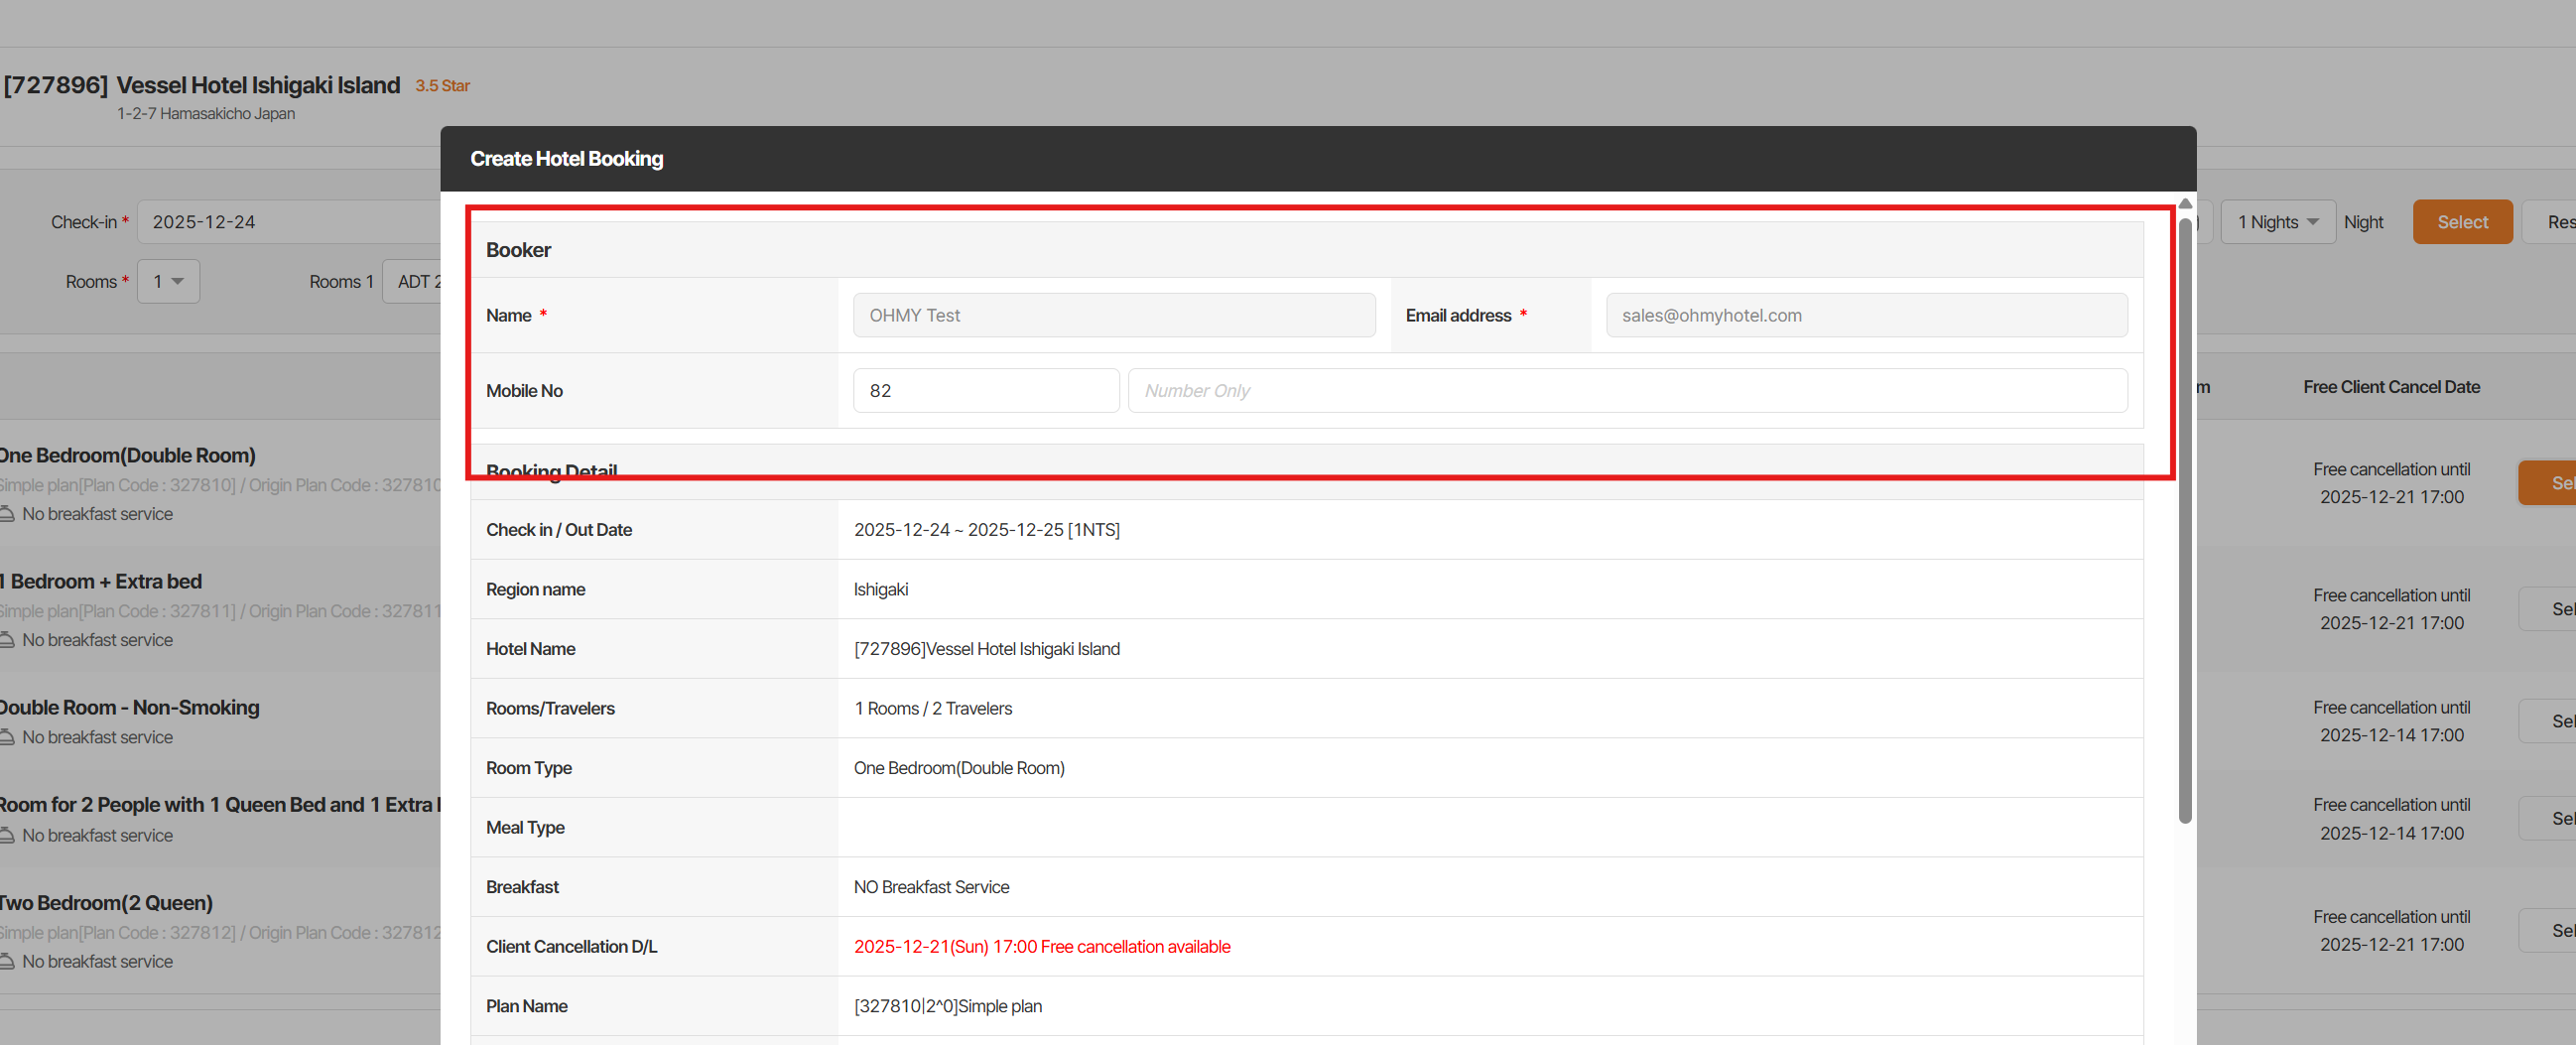Click the '1 Rooms / 2 Travelers' value
The width and height of the screenshot is (2576, 1045).
pos(933,708)
